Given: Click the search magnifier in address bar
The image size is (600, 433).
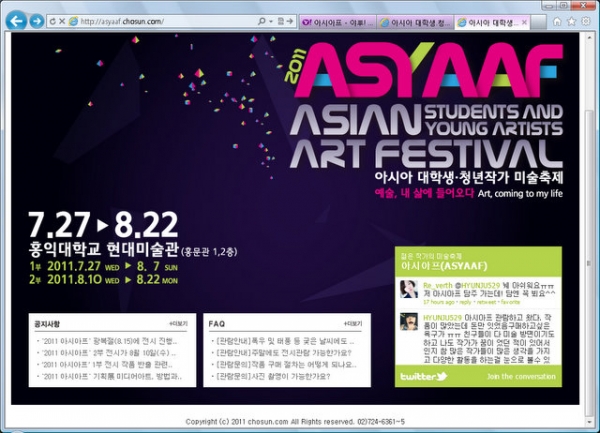Looking at the screenshot, I should click(x=262, y=21).
